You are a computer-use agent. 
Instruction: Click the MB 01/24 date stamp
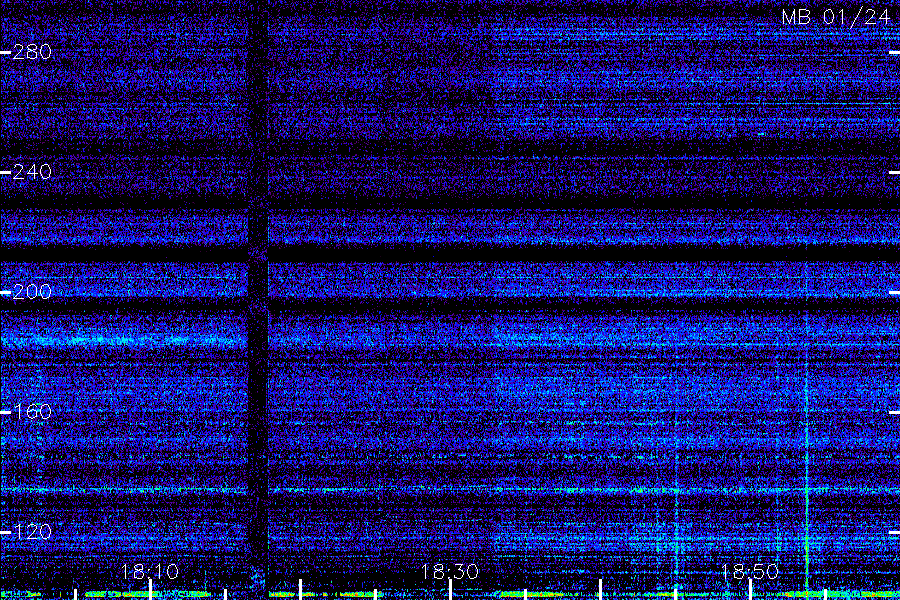click(x=836, y=17)
